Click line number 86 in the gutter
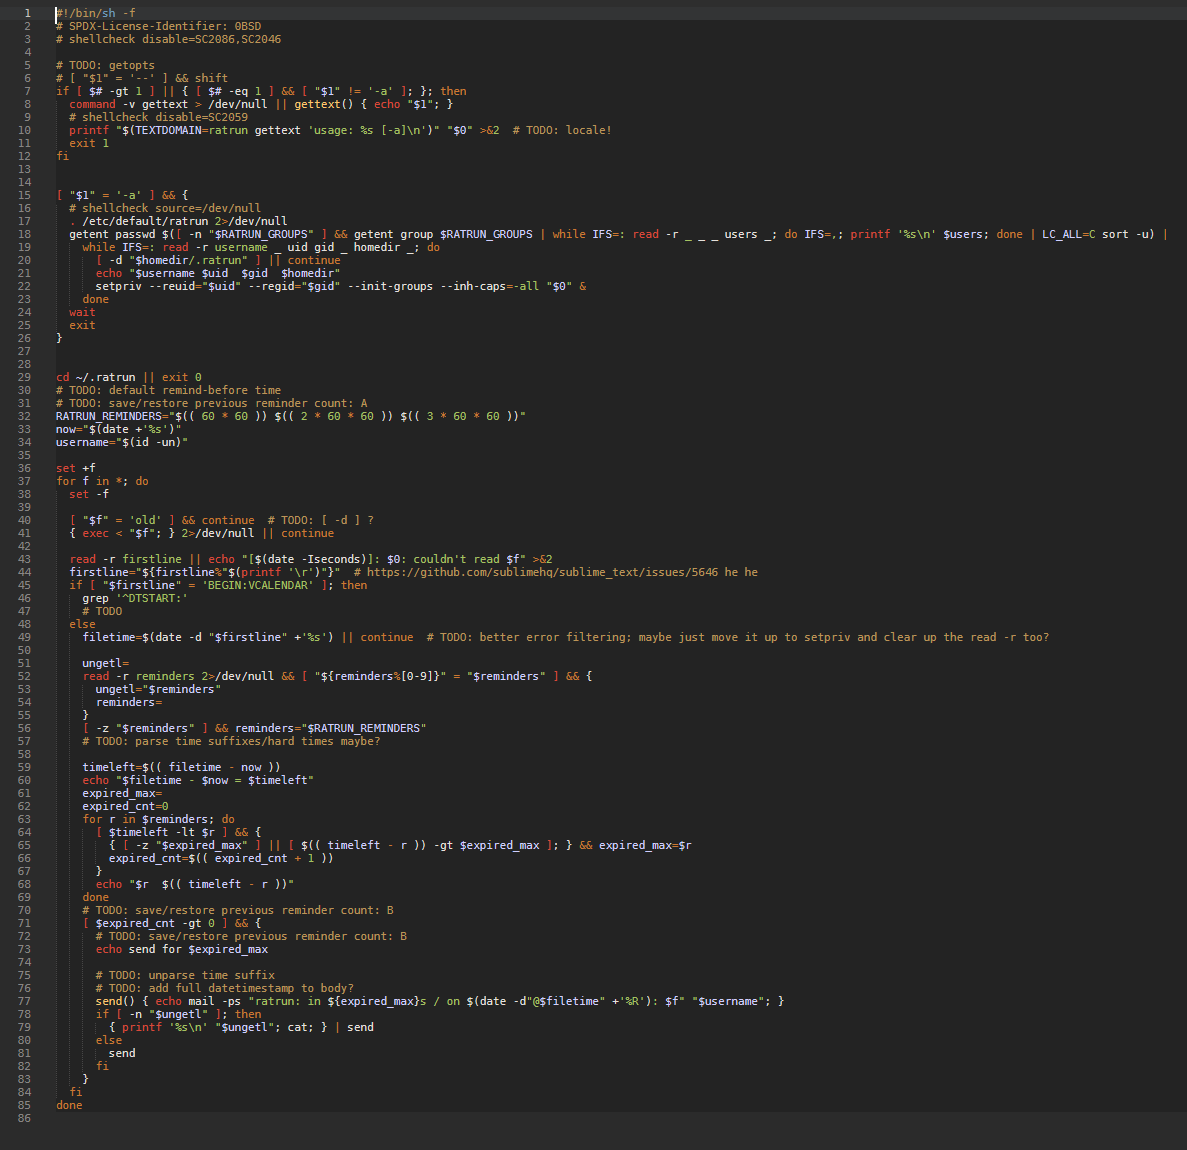The height and width of the screenshot is (1150, 1187). point(24,1118)
